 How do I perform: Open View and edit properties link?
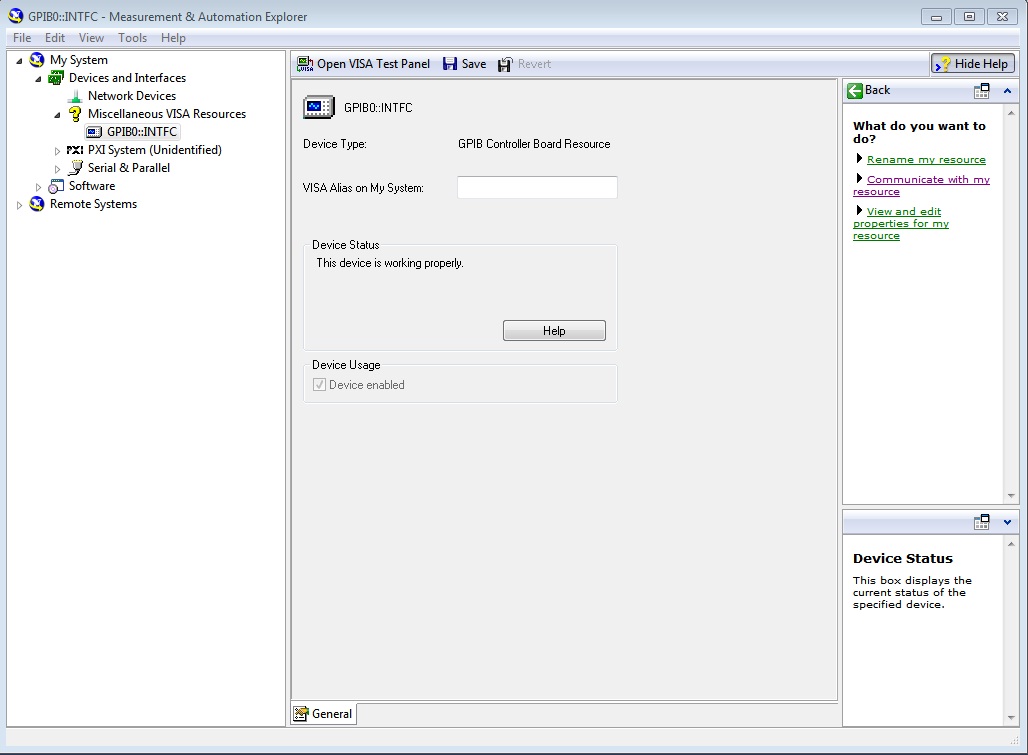click(x=903, y=223)
